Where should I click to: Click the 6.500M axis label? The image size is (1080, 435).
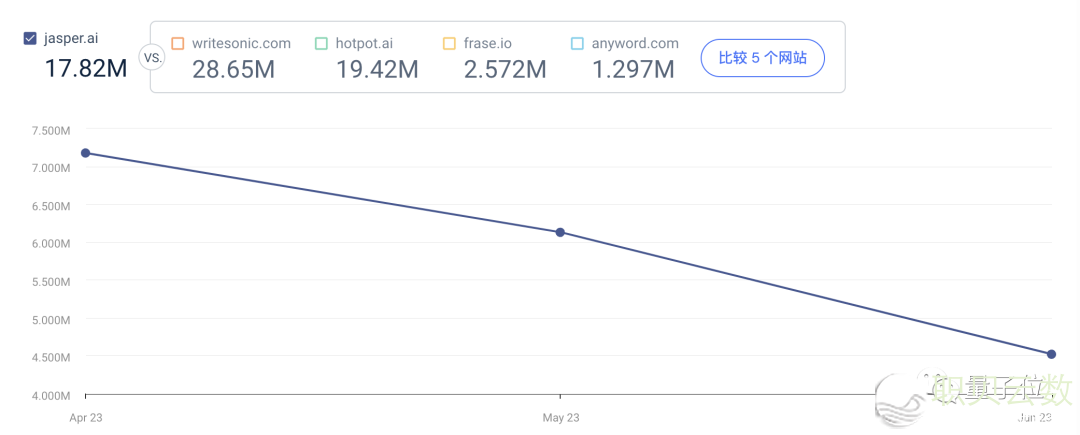click(x=51, y=205)
